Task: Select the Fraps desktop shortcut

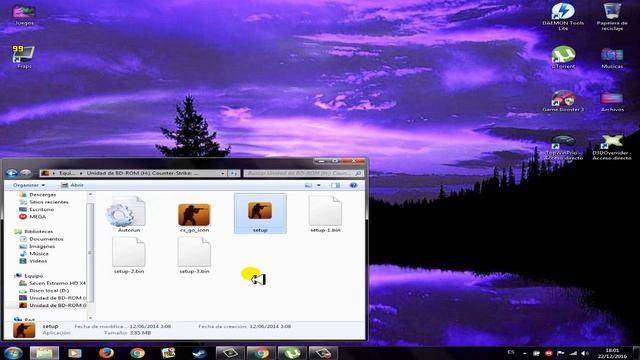Action: pos(24,57)
